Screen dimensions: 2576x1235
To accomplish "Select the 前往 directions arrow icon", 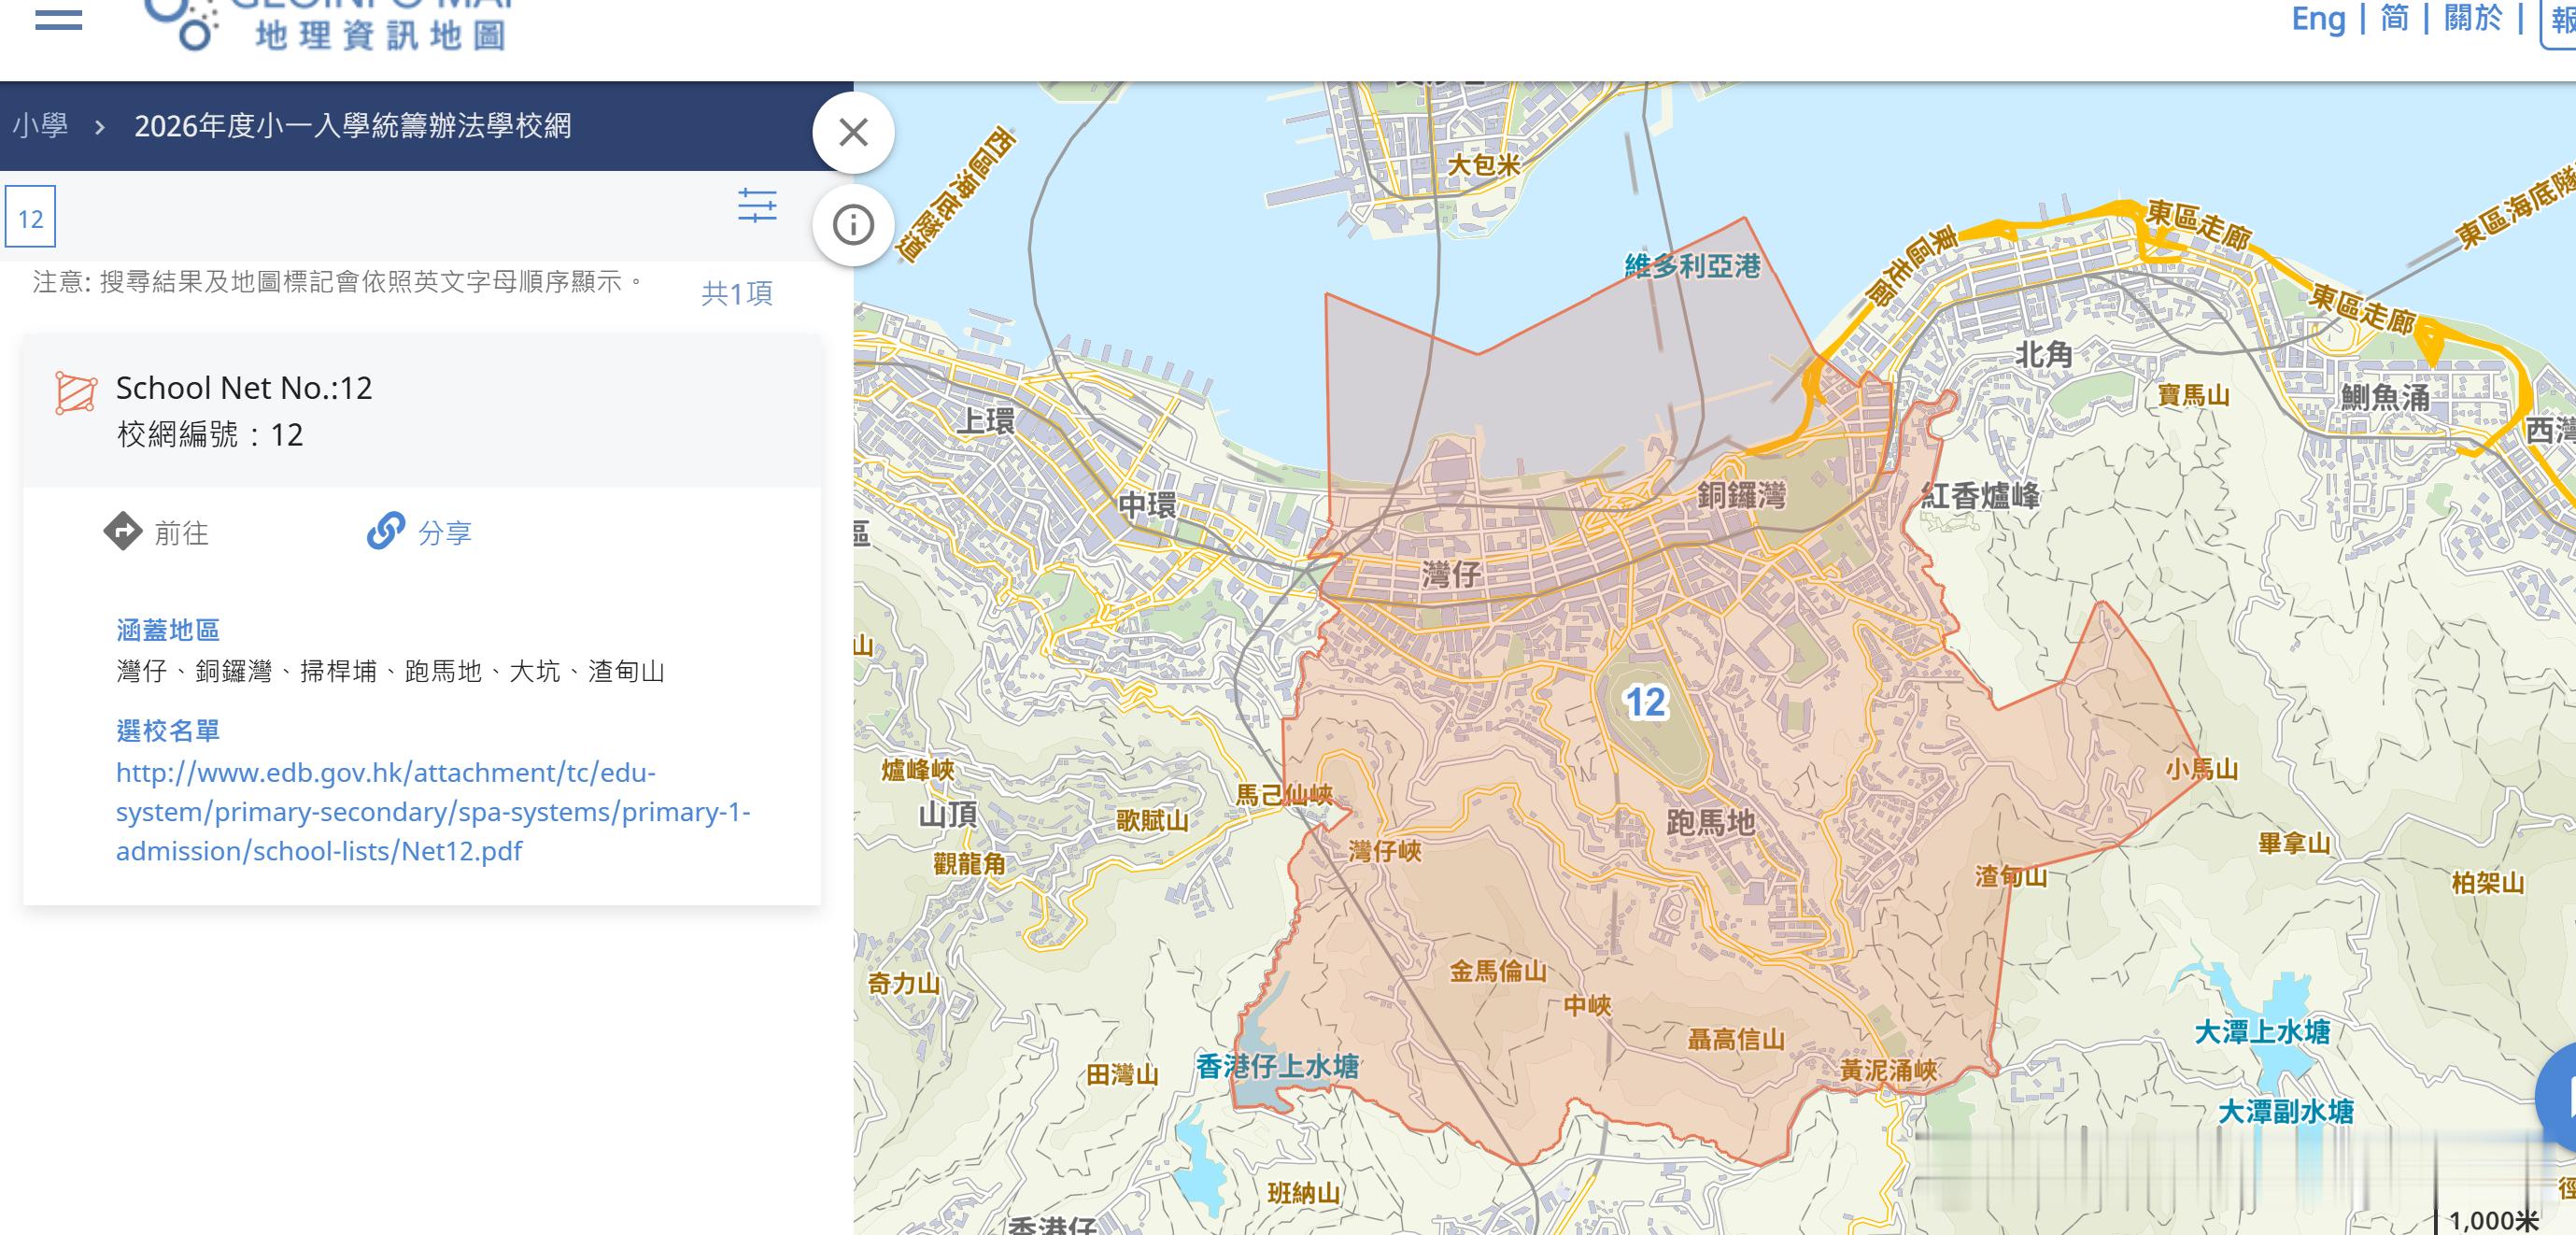I will point(123,532).
